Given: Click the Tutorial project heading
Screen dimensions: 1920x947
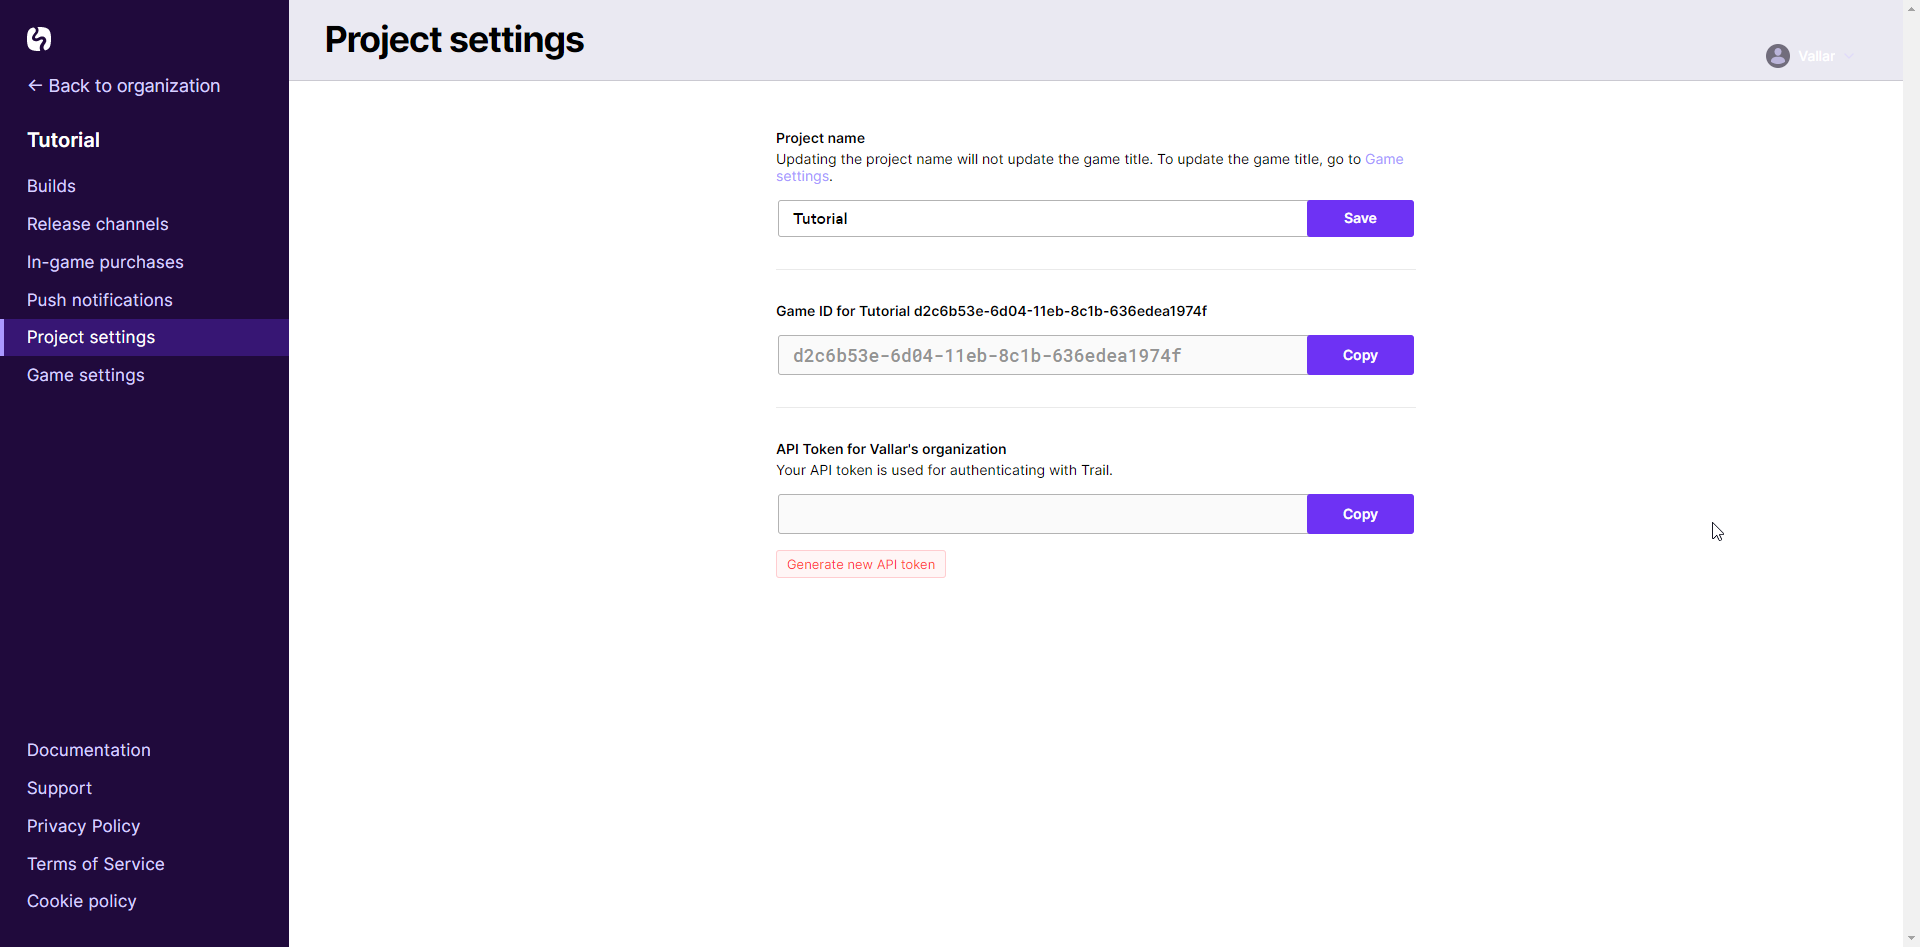Looking at the screenshot, I should [x=63, y=140].
